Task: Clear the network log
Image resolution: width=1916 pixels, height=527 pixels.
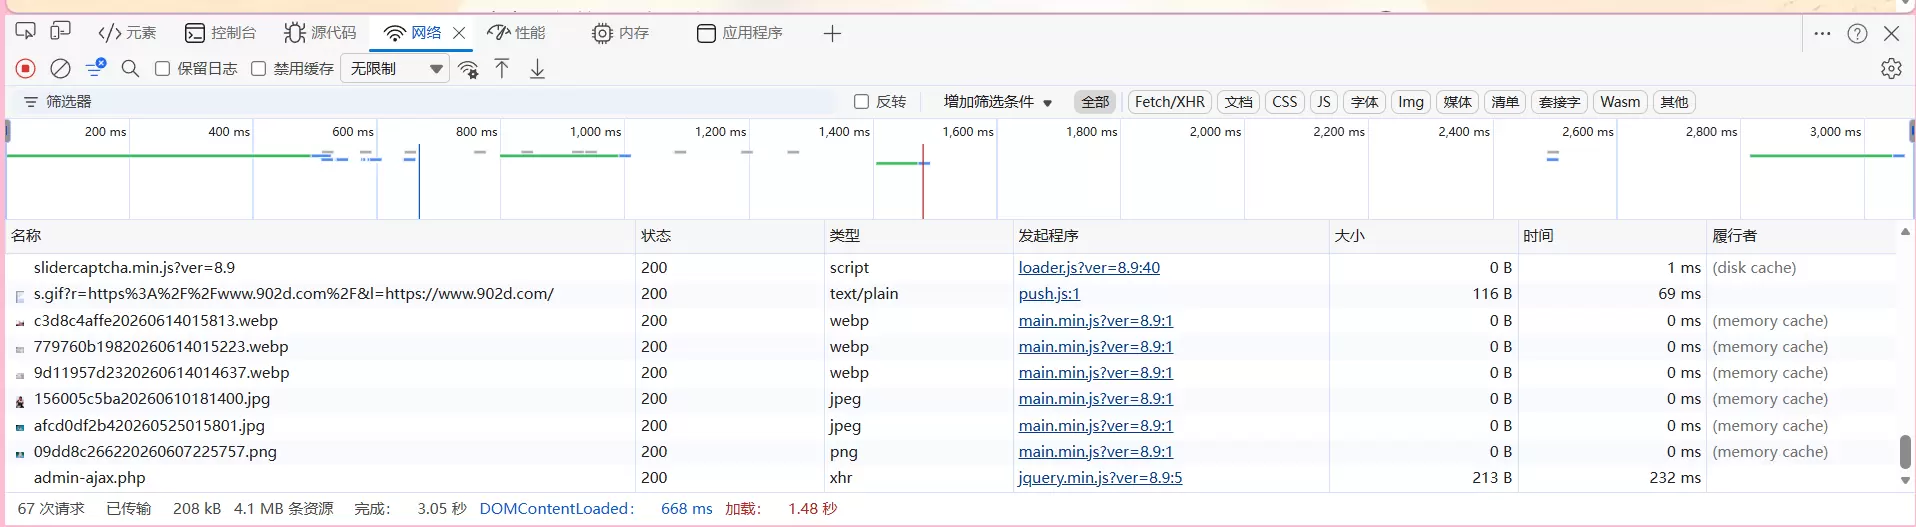Action: [61, 68]
